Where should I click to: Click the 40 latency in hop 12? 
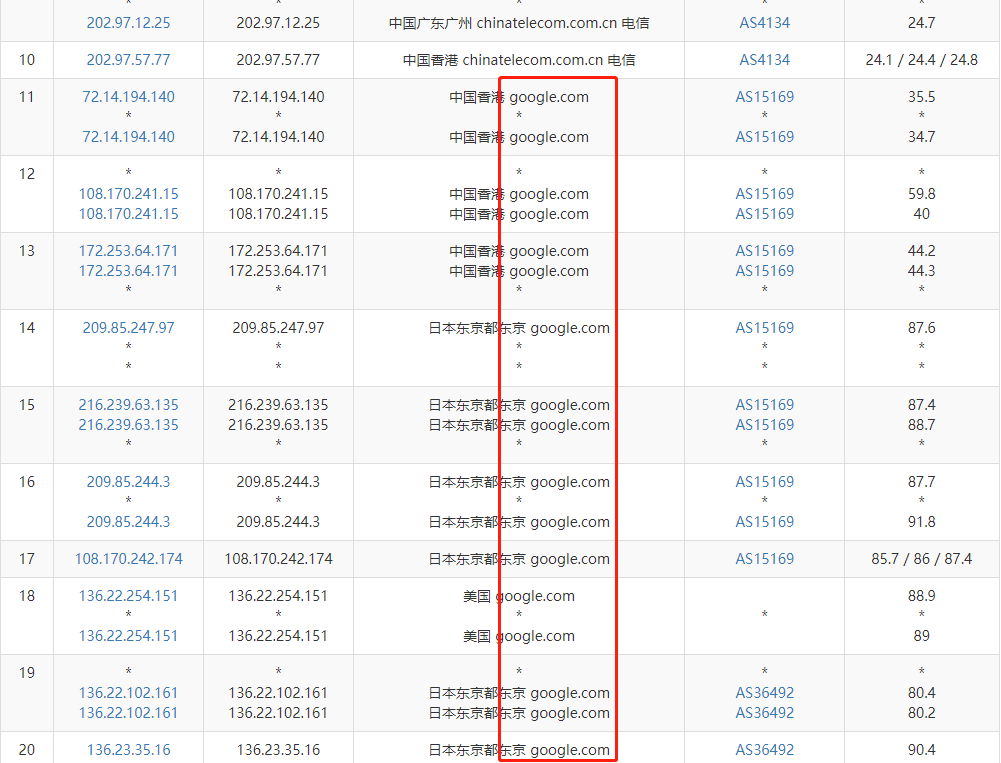tap(921, 214)
